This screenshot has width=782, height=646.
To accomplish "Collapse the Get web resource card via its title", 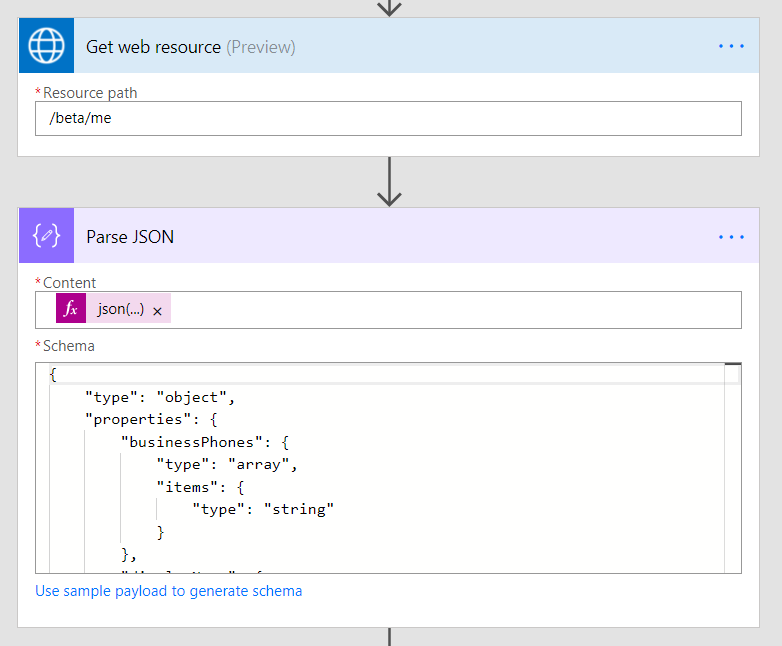I will pos(153,47).
